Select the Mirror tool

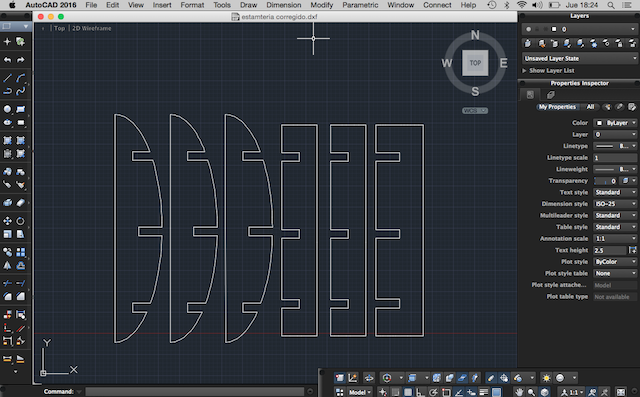point(7,266)
